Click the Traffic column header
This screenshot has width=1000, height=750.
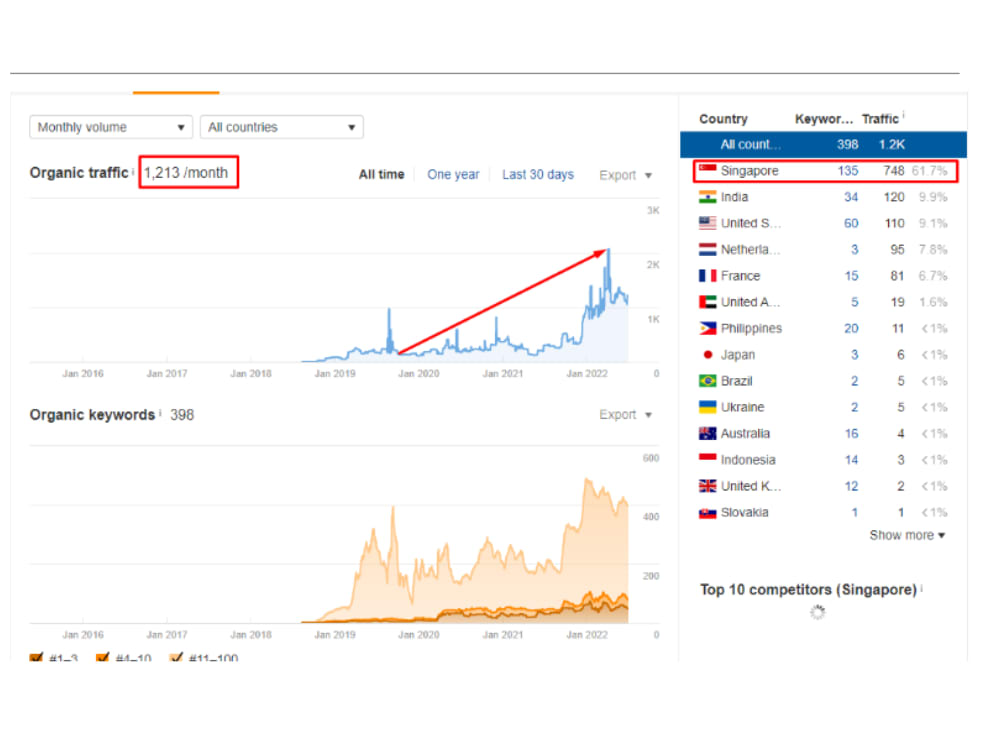pos(880,119)
